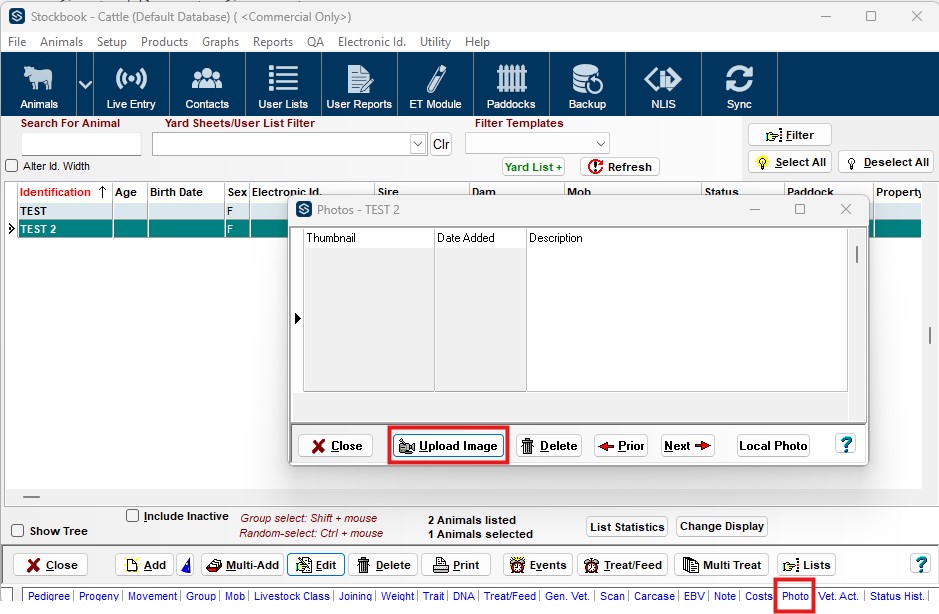Viewport: 939px width, 614px height.
Task: Edit the selected animal
Action: click(316, 565)
